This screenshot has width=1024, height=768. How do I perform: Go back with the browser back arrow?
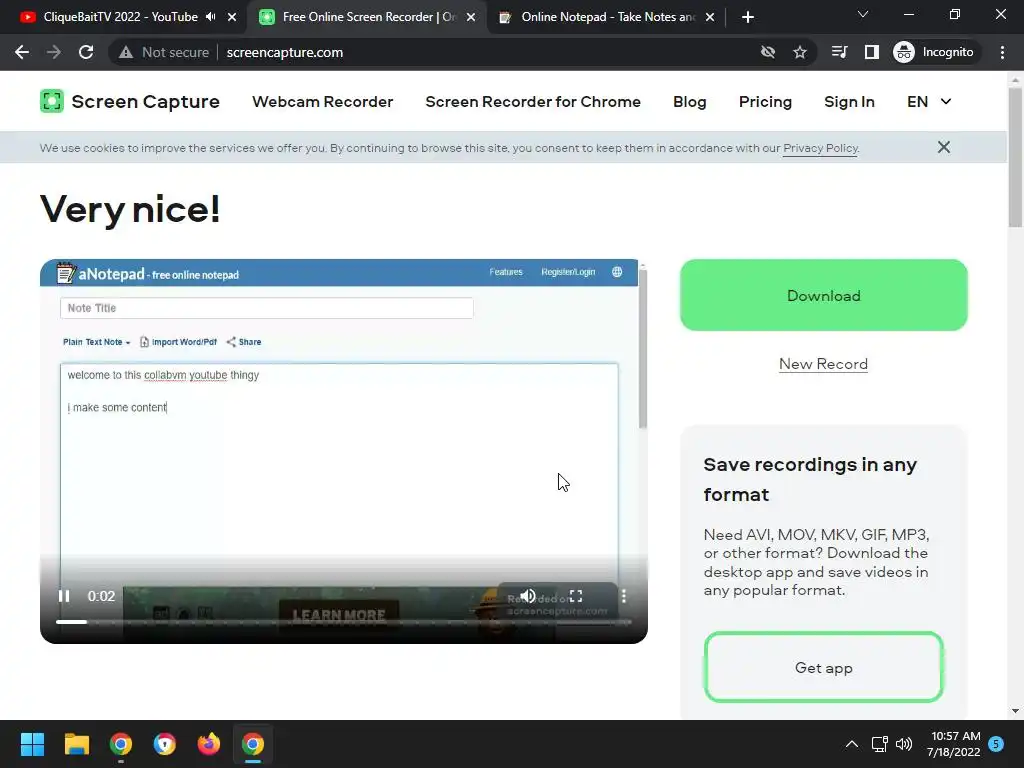pyautogui.click(x=22, y=52)
